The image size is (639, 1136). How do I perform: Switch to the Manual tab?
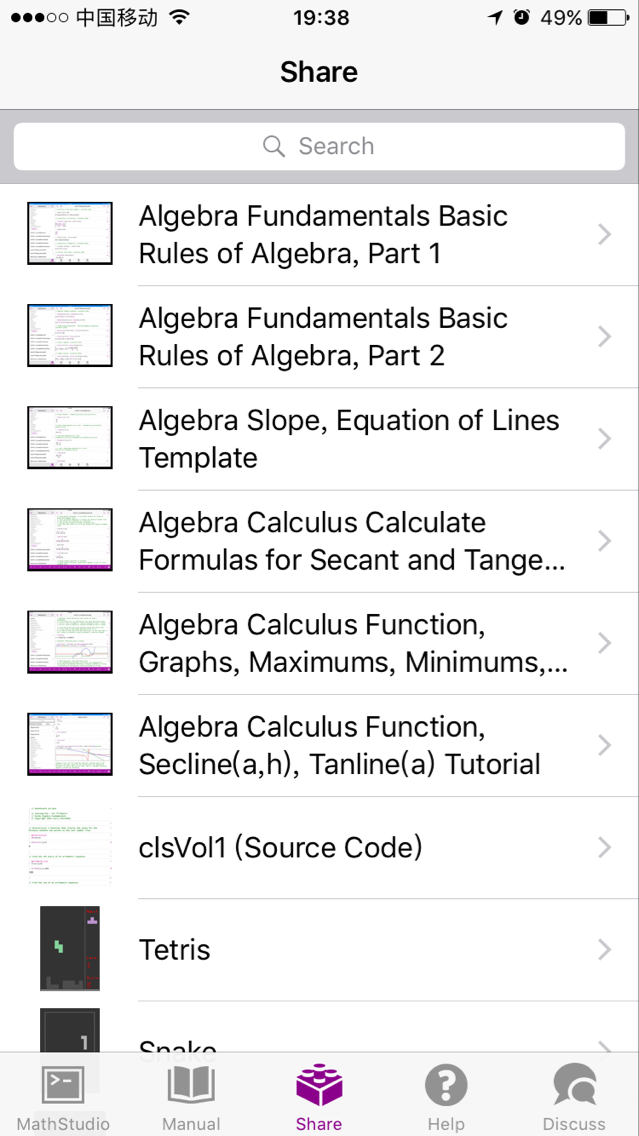coord(190,1095)
